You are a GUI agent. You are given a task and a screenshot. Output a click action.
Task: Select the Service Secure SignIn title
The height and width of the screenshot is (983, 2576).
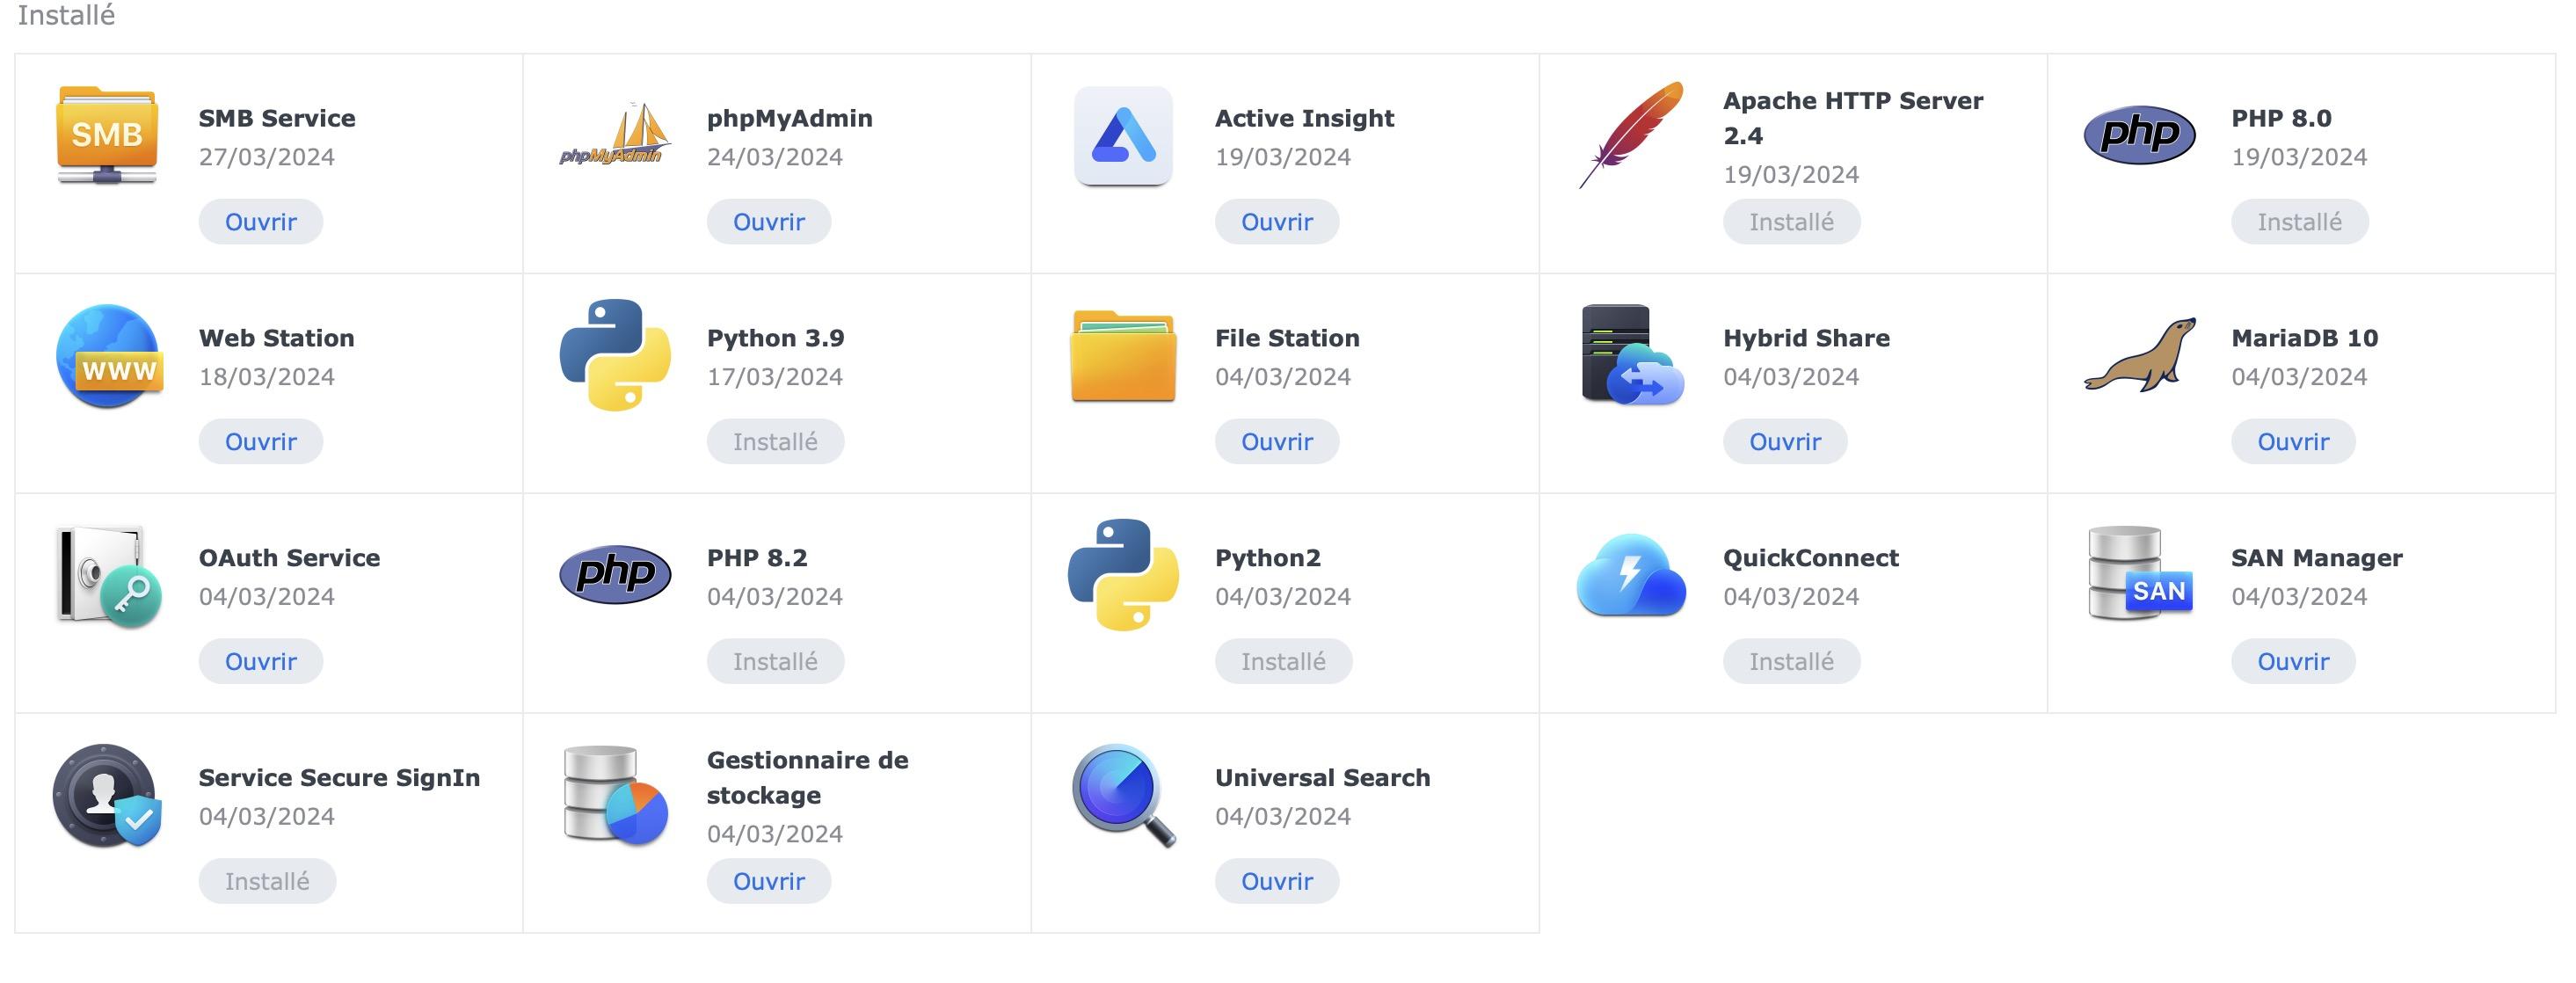(339, 778)
